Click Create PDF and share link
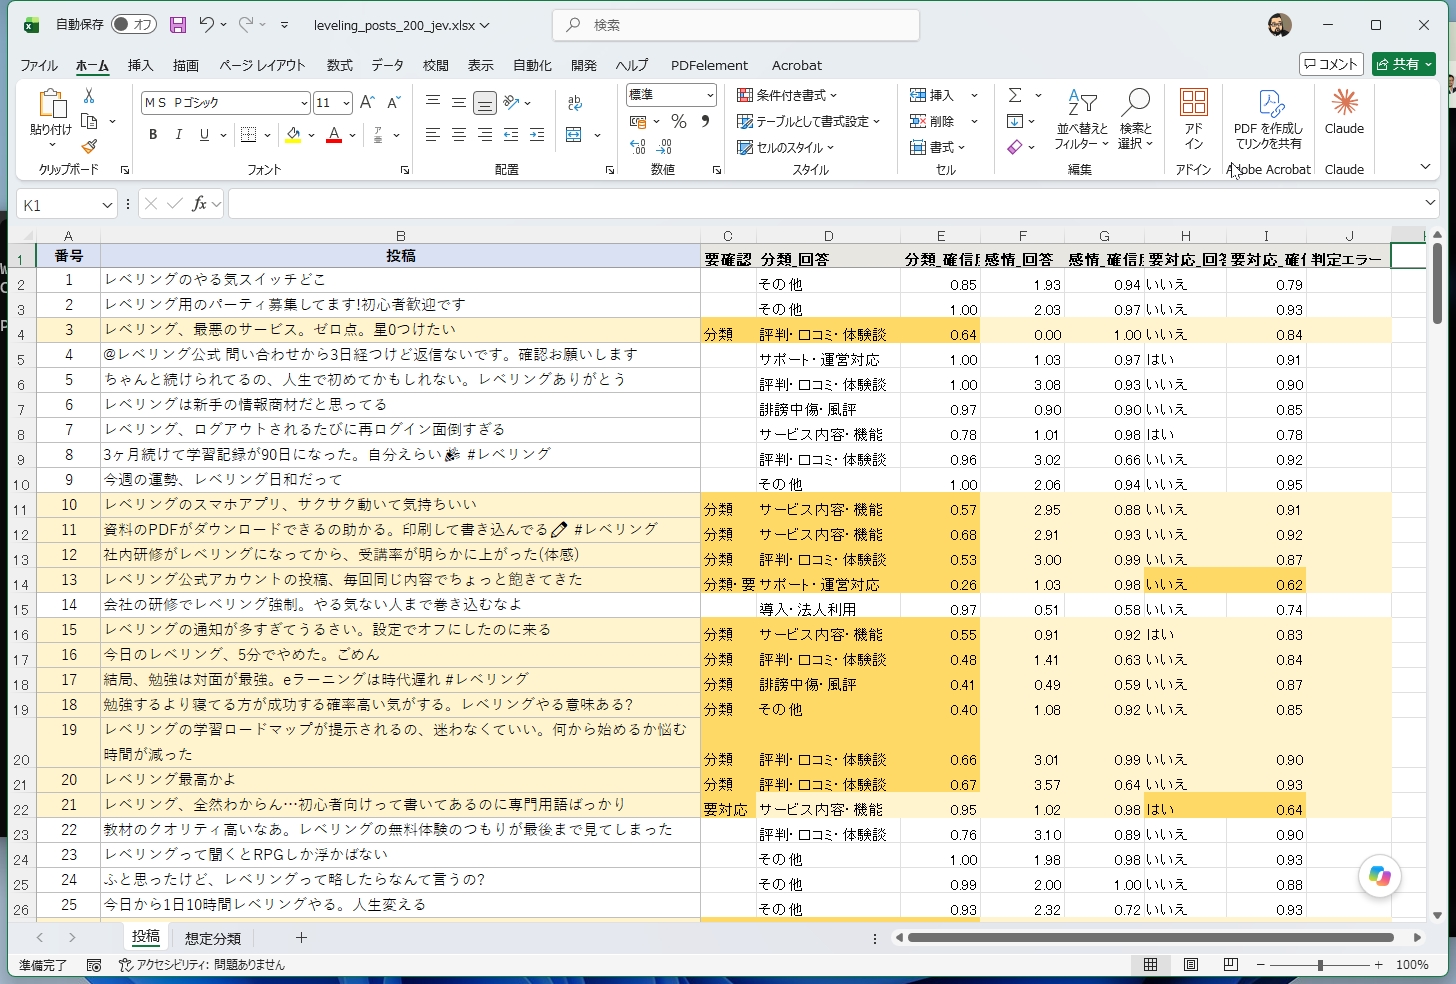The height and width of the screenshot is (984, 1456). (x=1269, y=118)
